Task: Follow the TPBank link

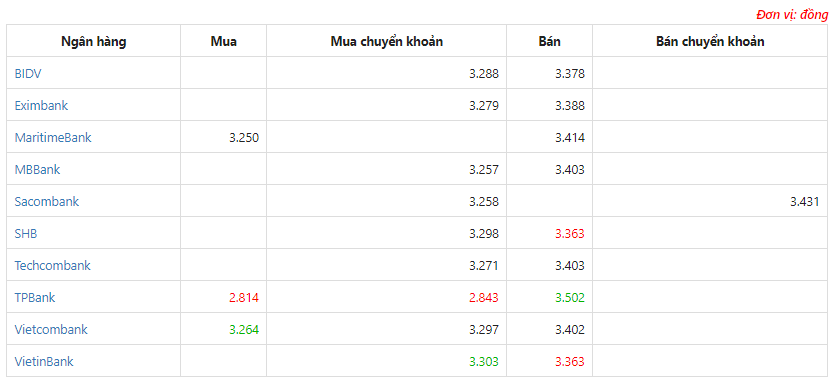Action: pos(35,297)
